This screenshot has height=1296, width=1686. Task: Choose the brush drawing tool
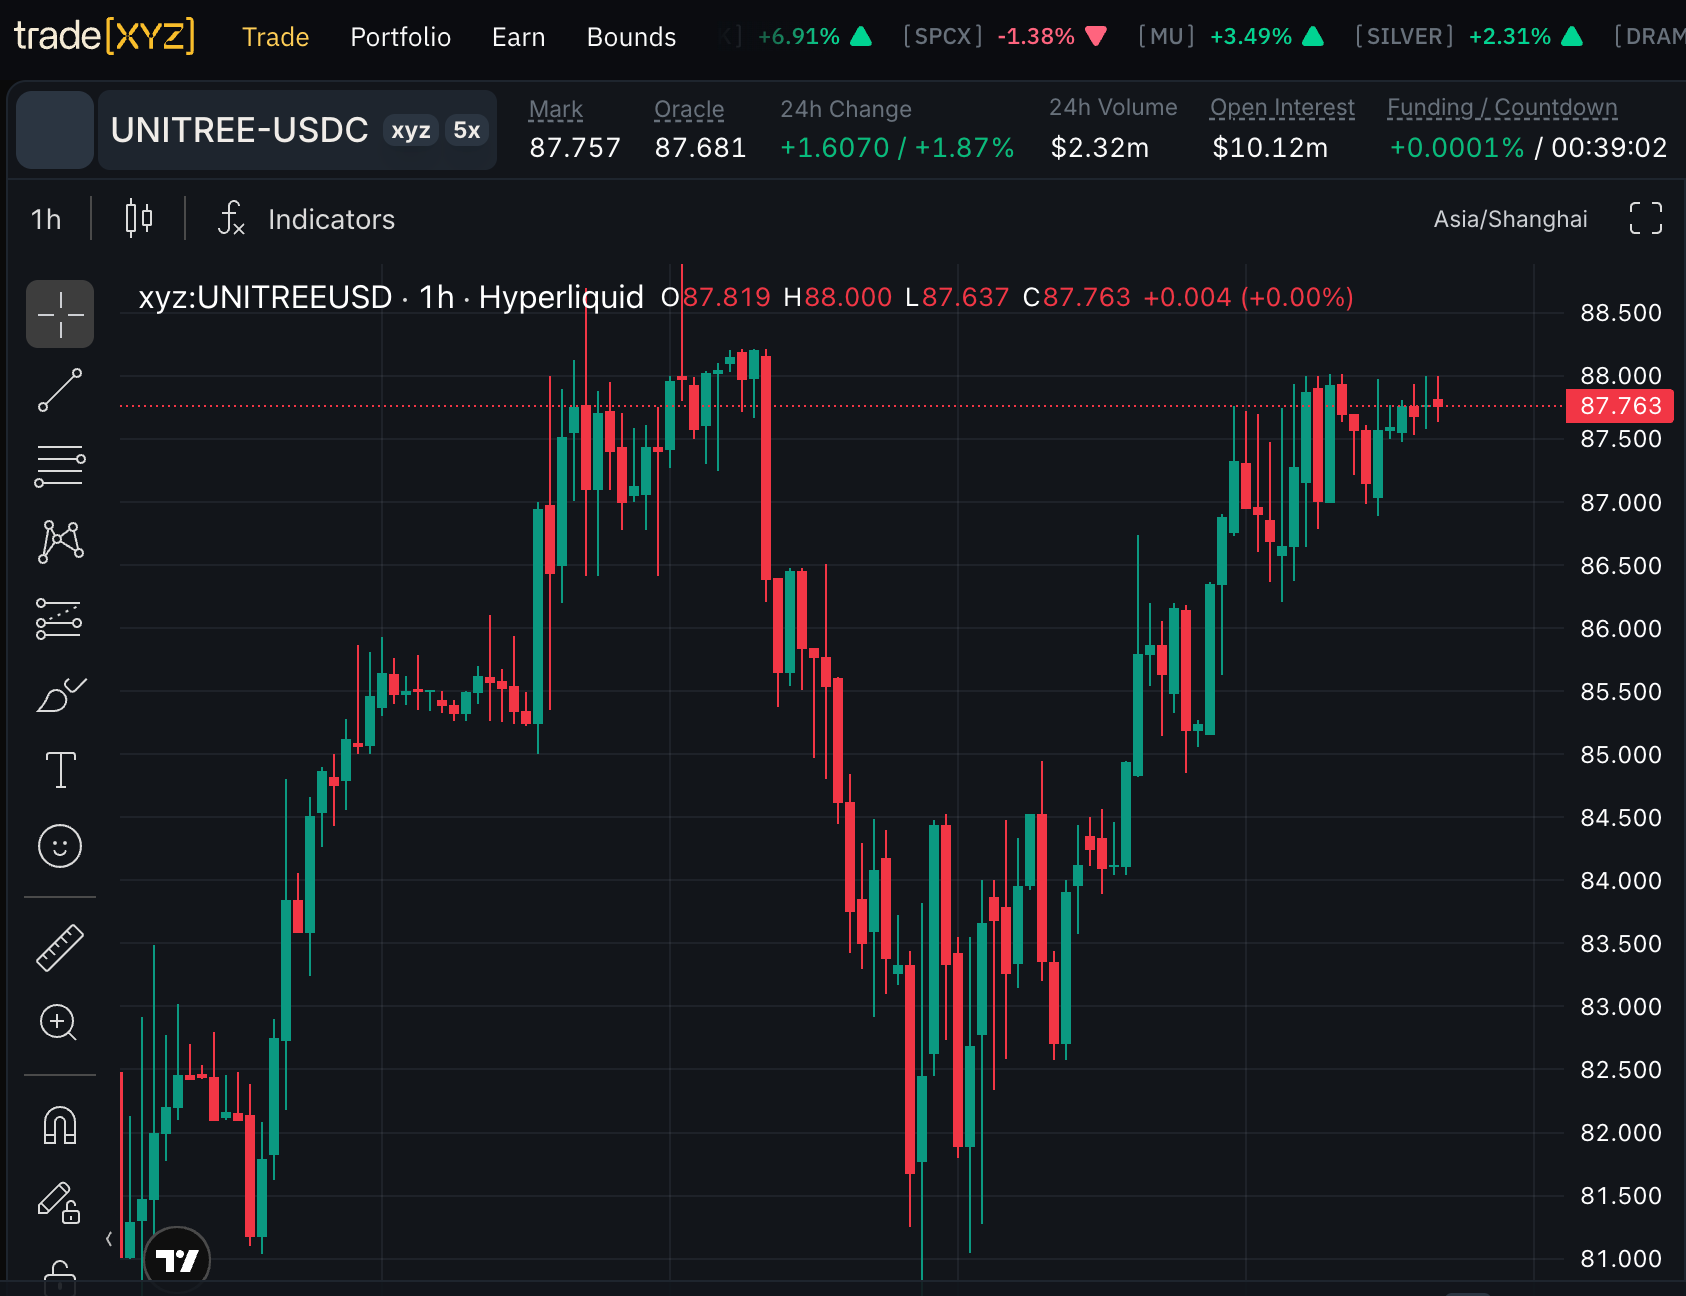click(x=60, y=694)
